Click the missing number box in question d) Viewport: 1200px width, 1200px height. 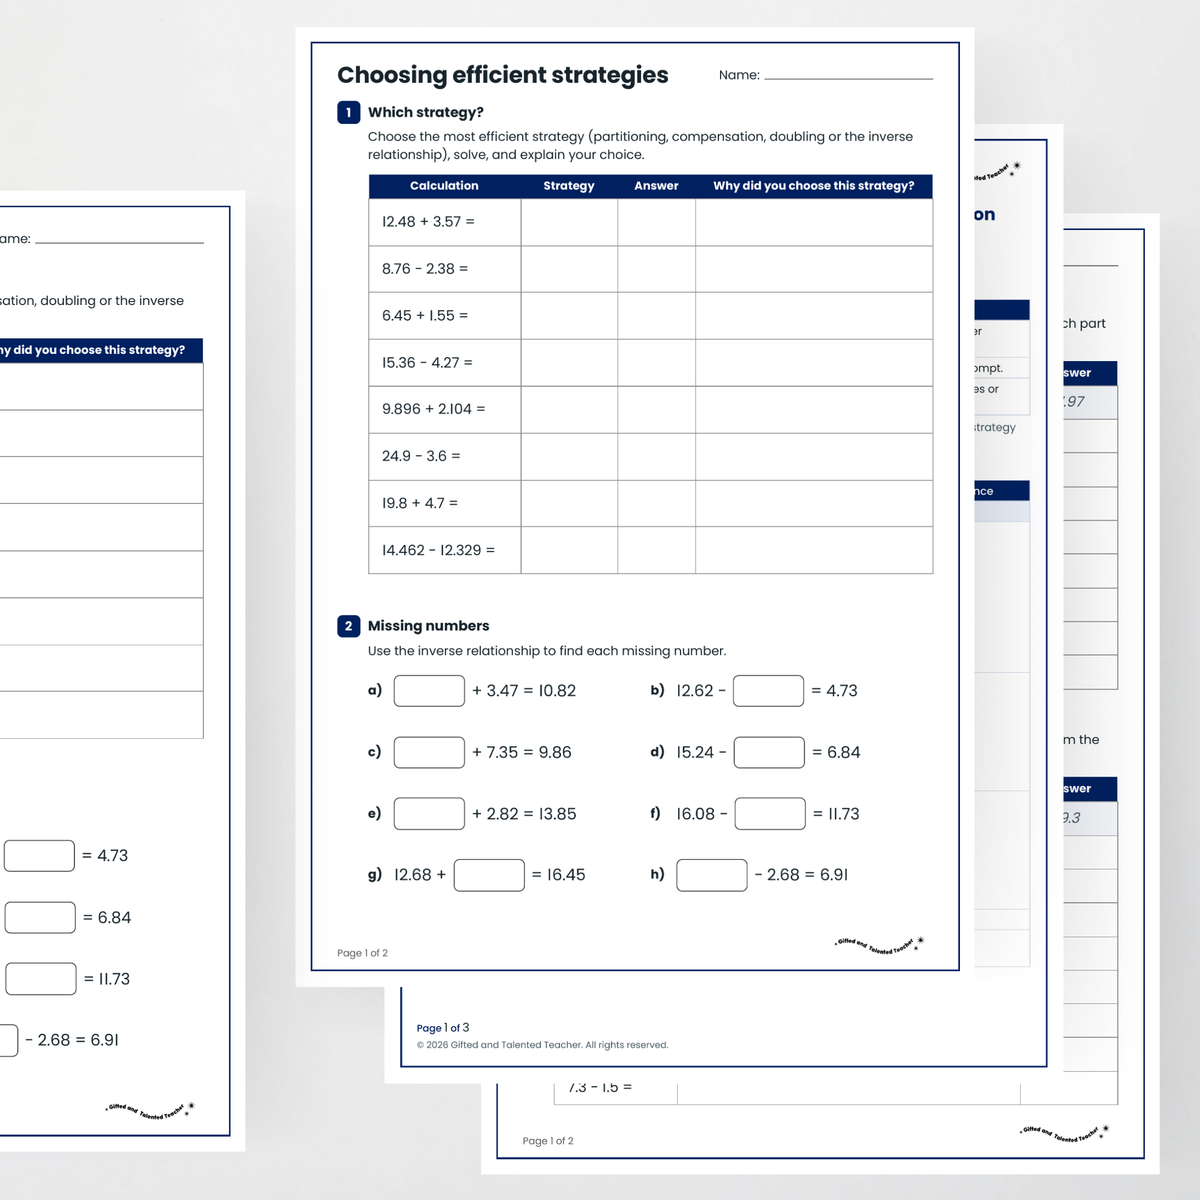coord(769,752)
